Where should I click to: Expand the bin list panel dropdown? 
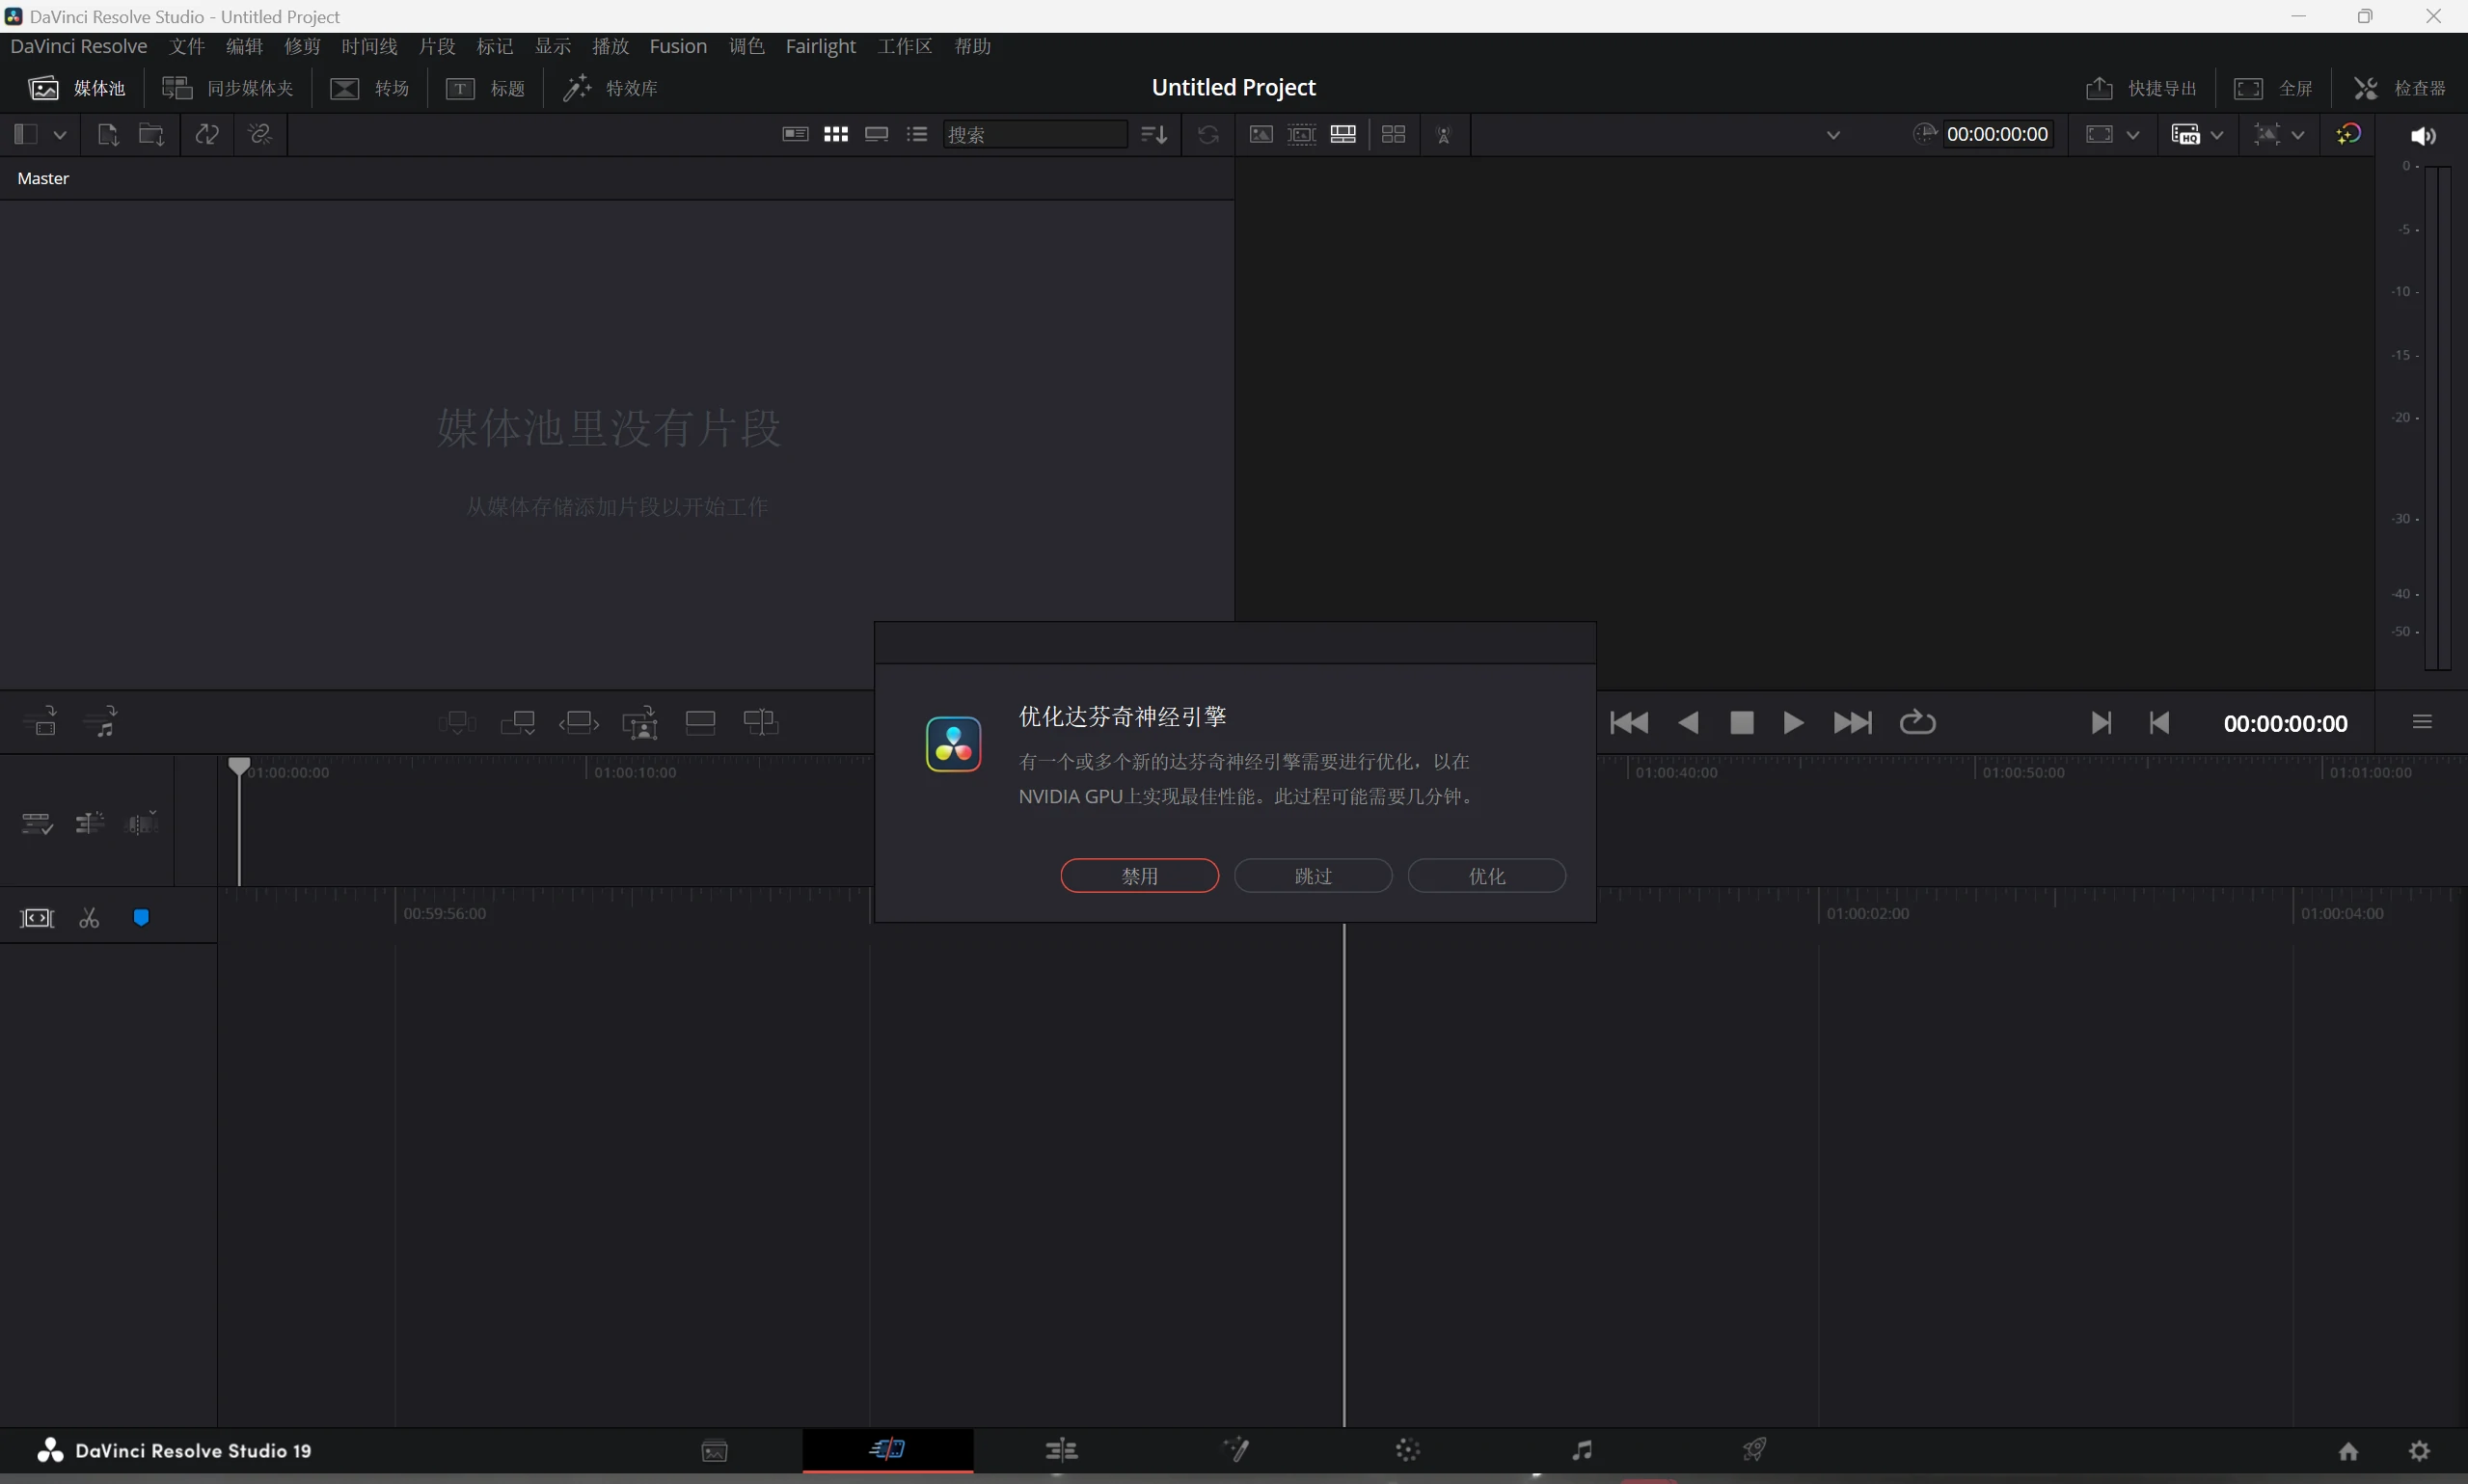[59, 134]
